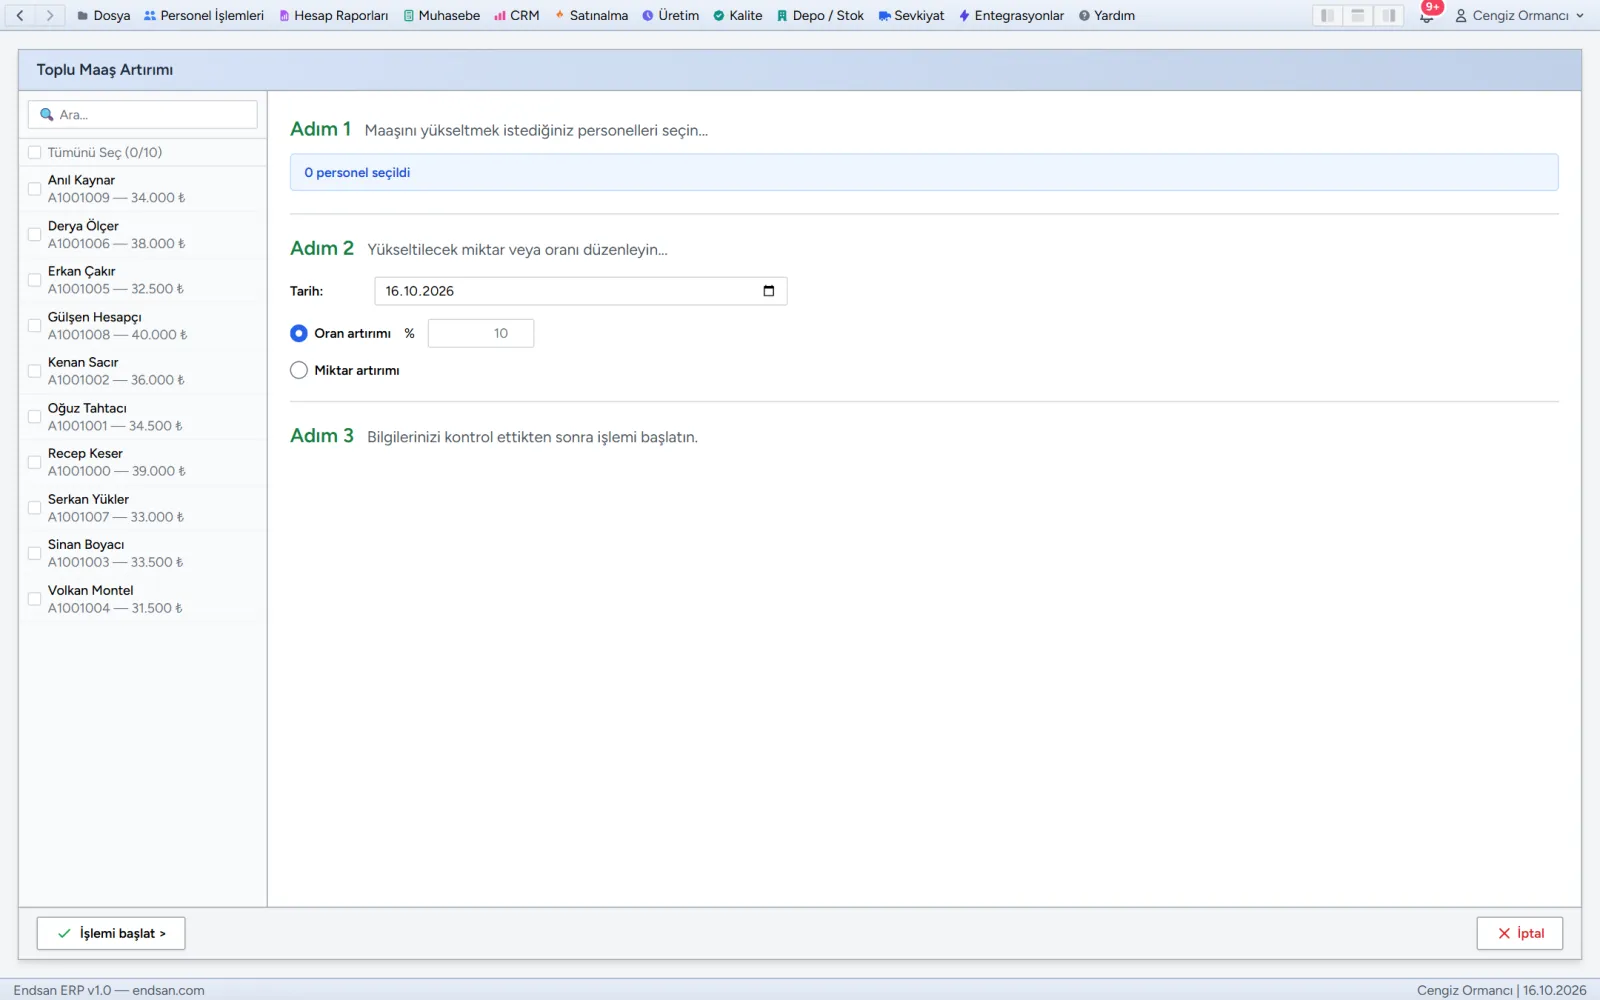Open the Satınalma menu
Screen dimensions: 1600x1000
tap(591, 15)
